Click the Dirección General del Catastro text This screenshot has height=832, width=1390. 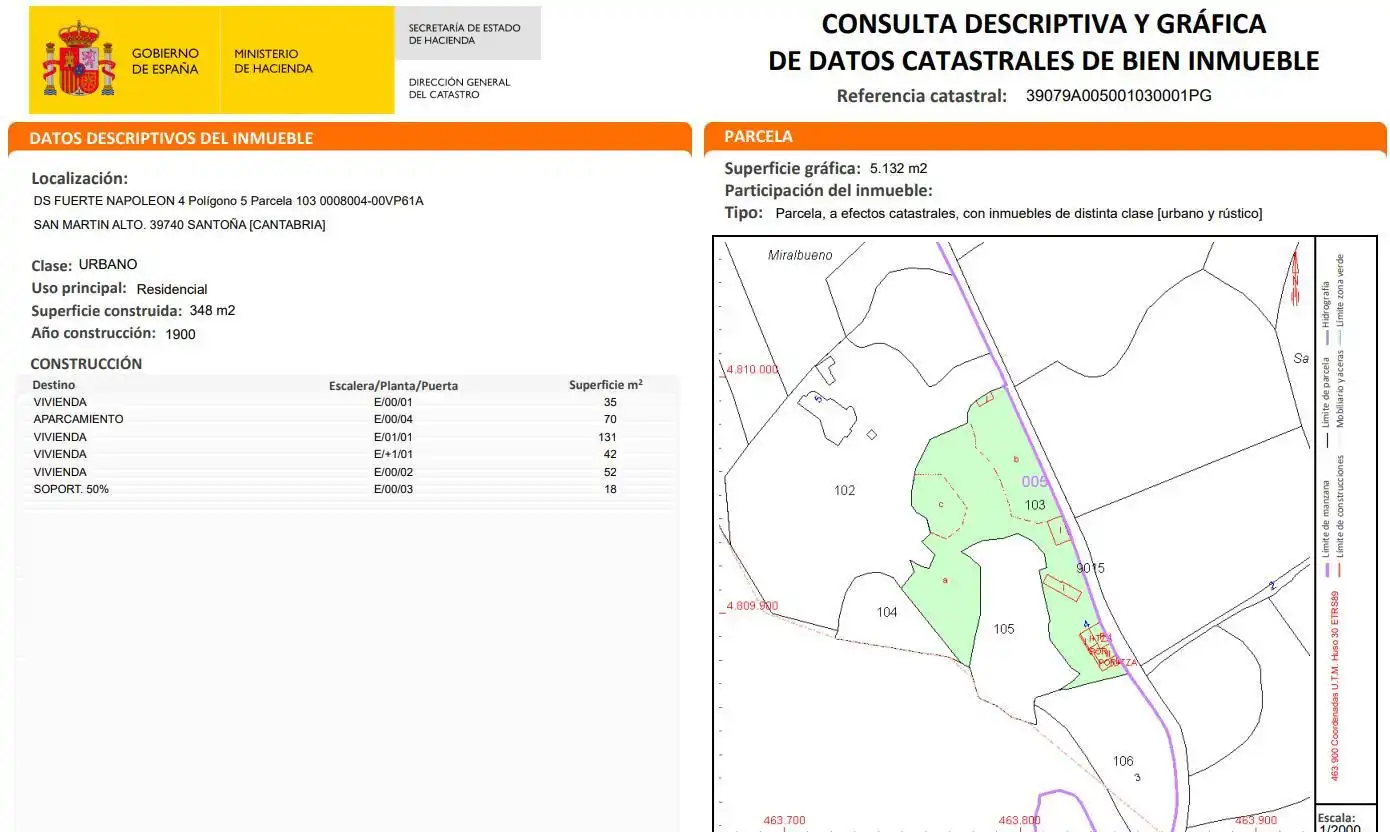click(459, 88)
